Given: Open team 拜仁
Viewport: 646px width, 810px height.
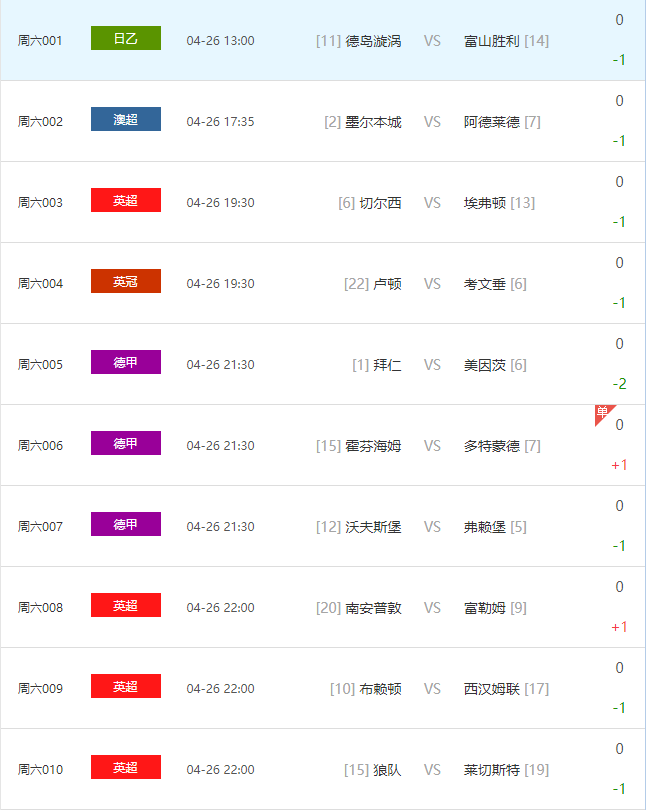Looking at the screenshot, I should [387, 365].
